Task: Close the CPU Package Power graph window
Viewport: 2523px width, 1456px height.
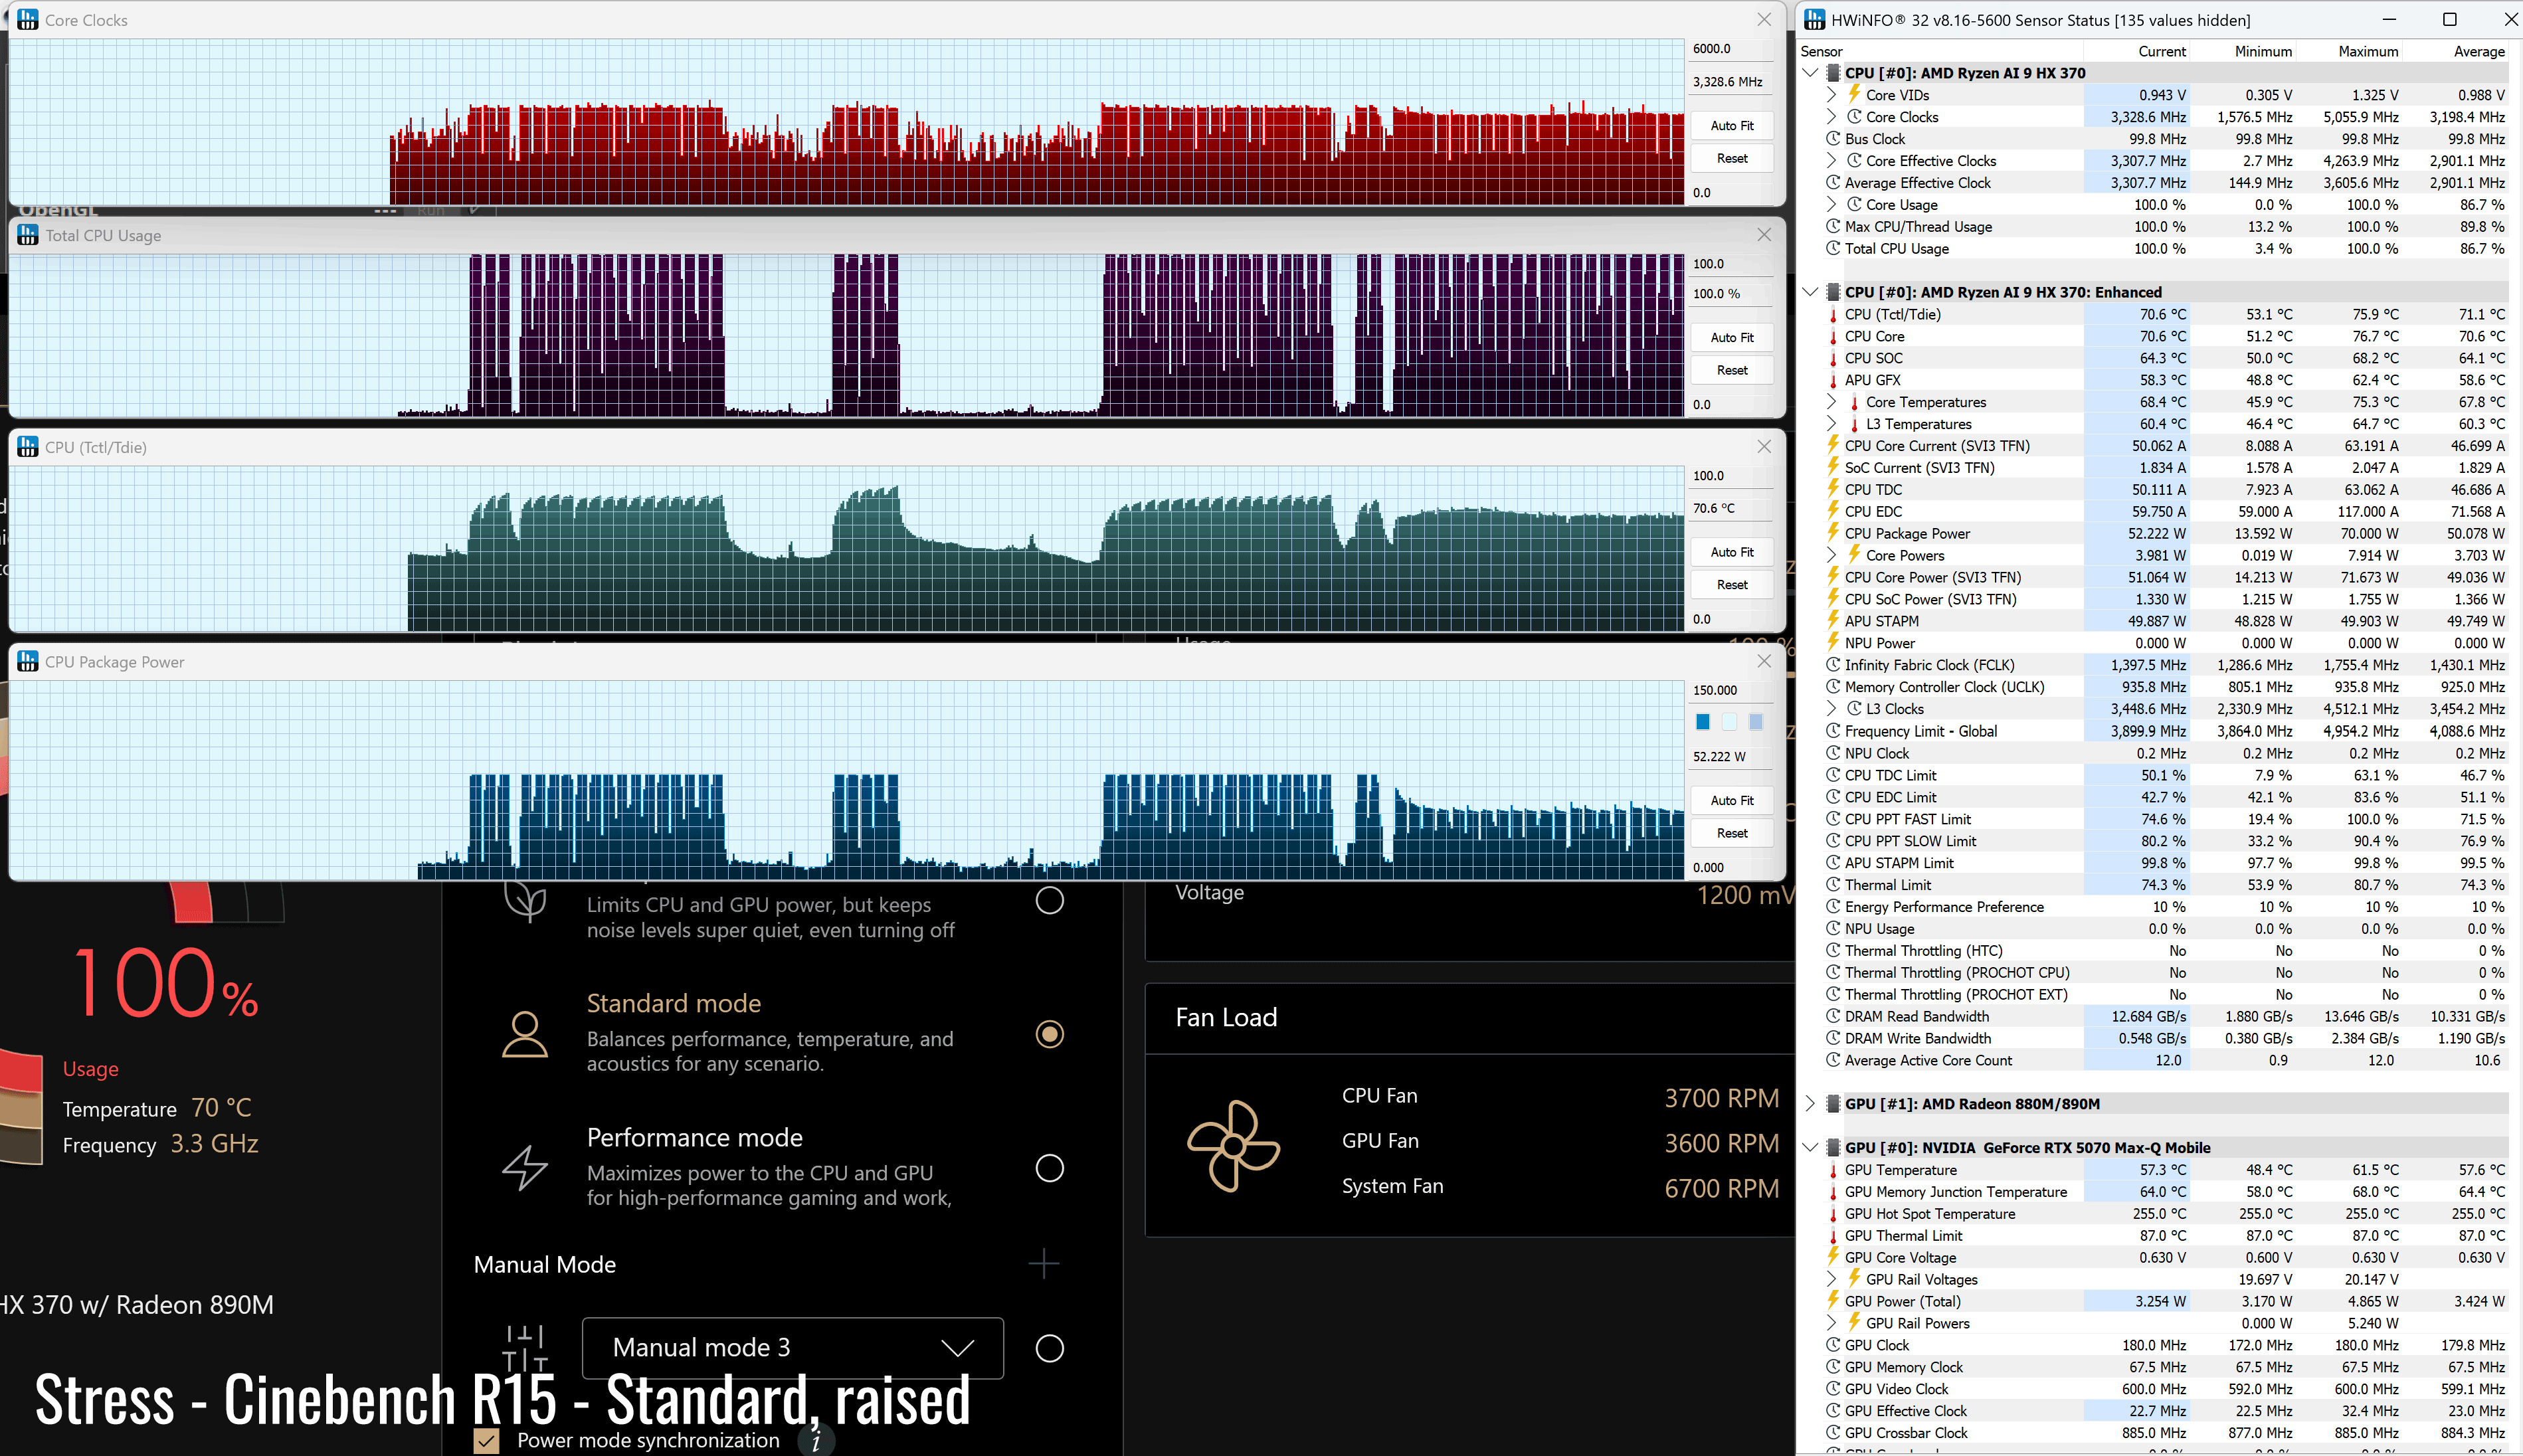Action: (x=1764, y=662)
